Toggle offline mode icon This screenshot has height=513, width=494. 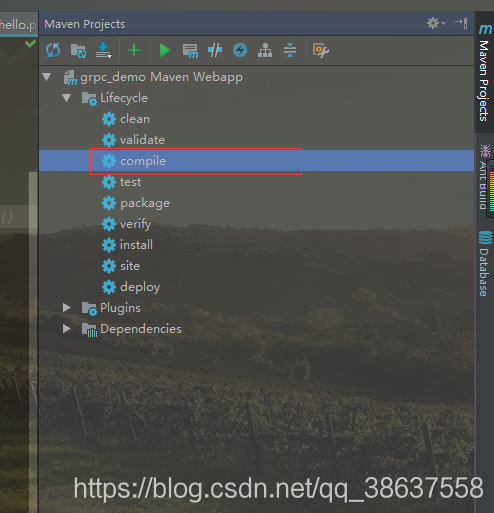[215, 51]
